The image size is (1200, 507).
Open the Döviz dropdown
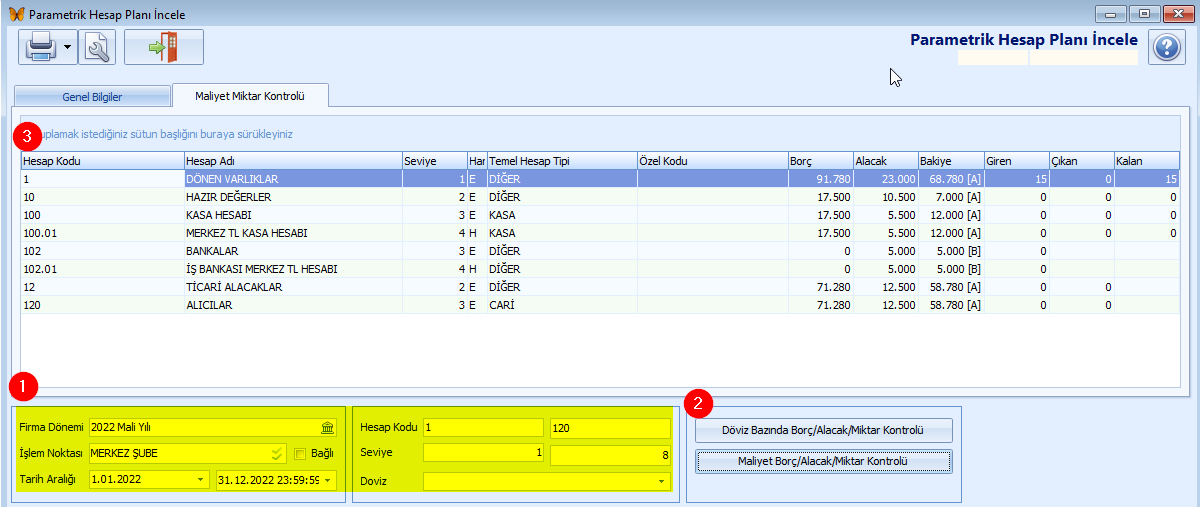coord(661,481)
